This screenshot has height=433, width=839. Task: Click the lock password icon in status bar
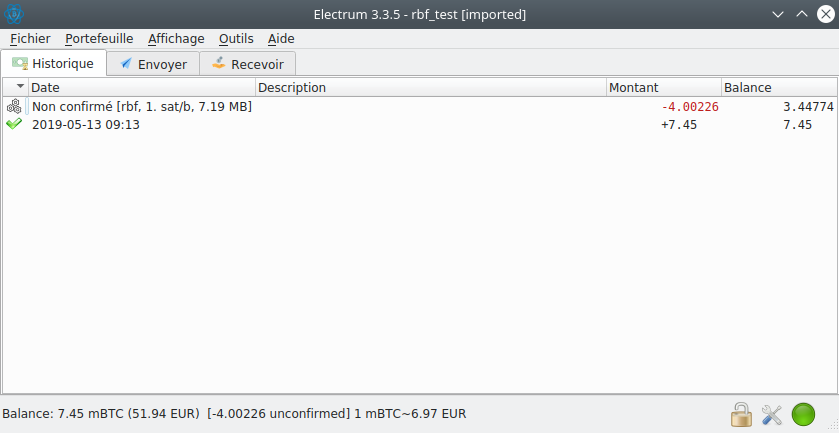[741, 414]
